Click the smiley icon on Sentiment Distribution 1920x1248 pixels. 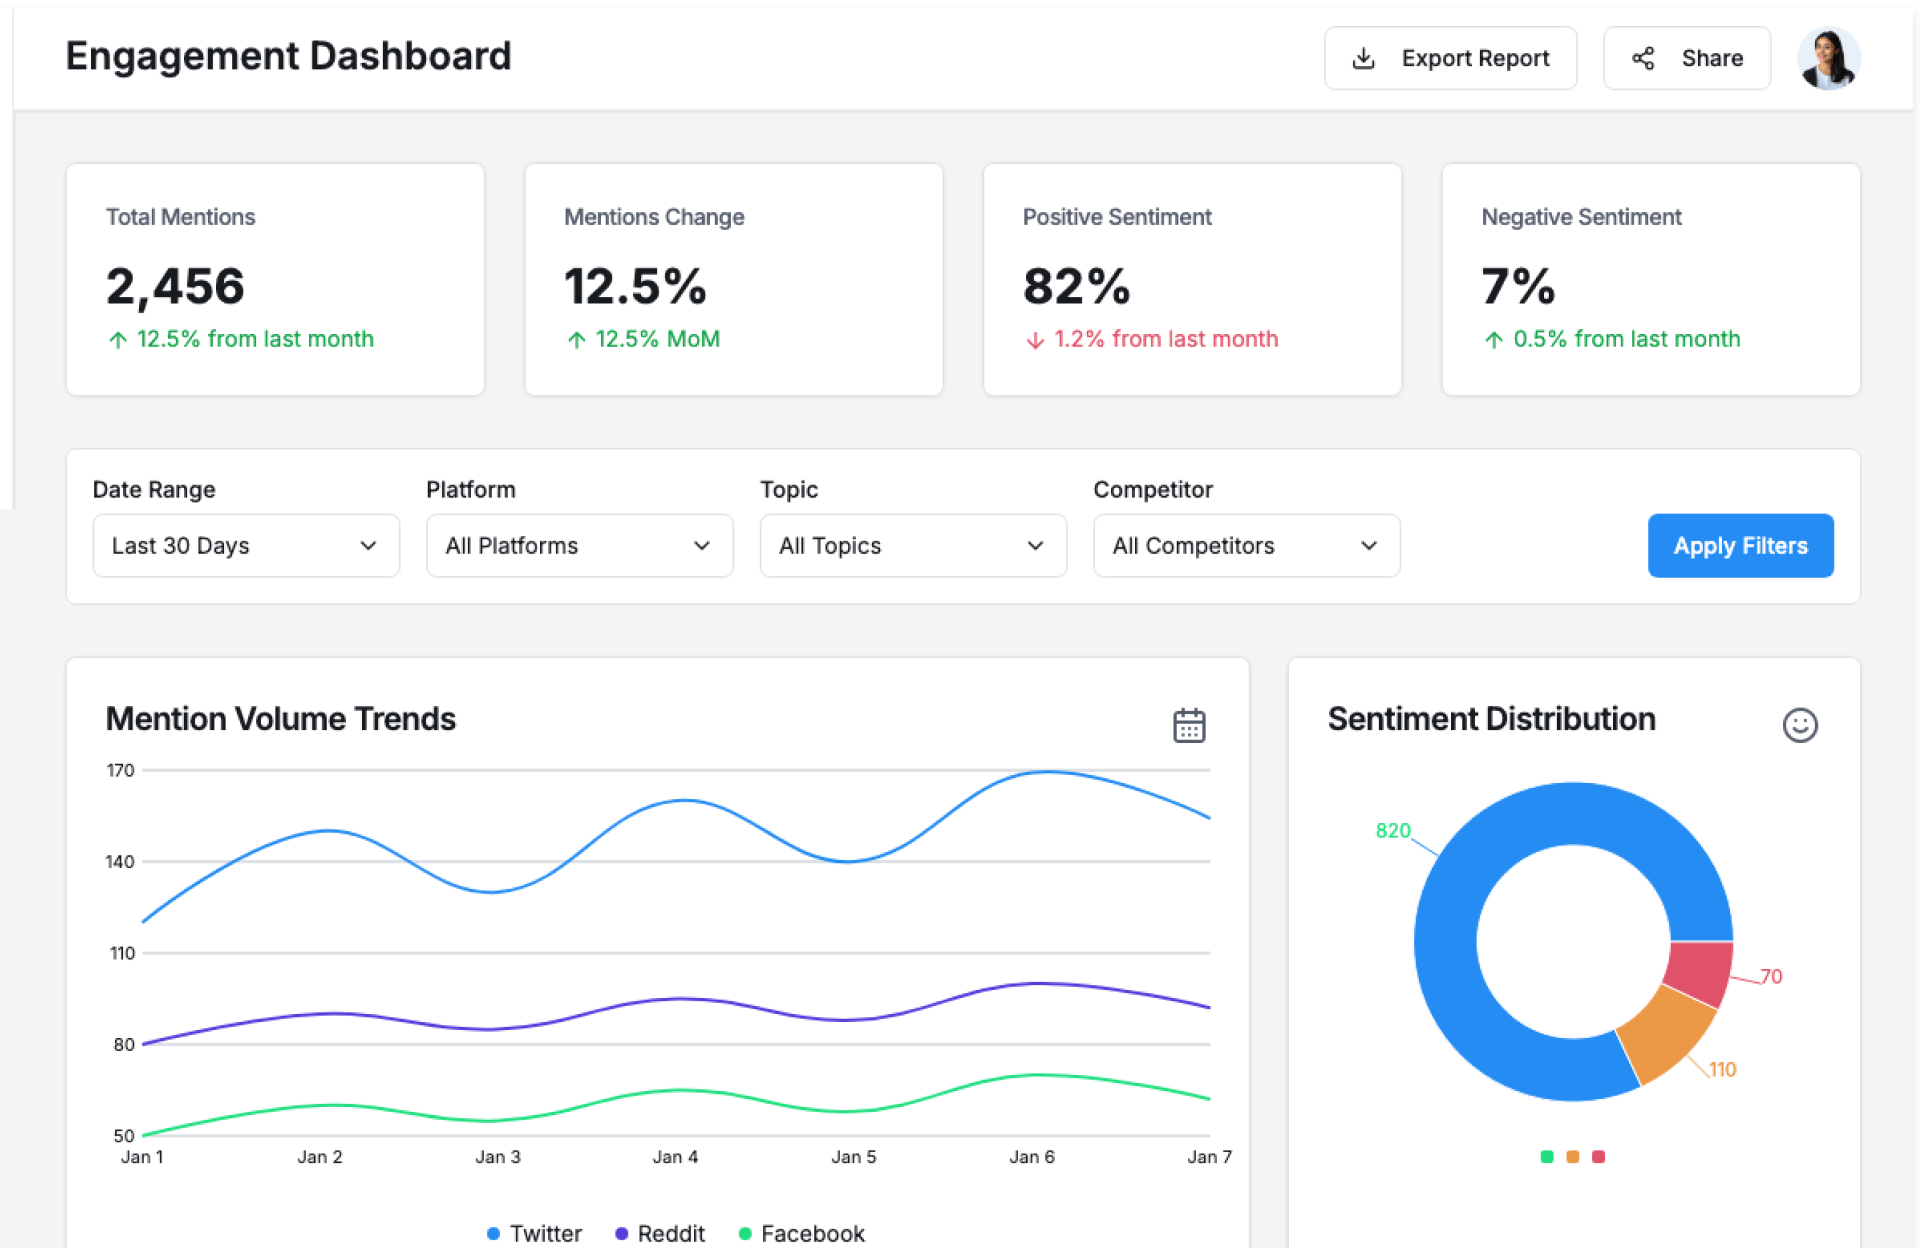click(1799, 725)
